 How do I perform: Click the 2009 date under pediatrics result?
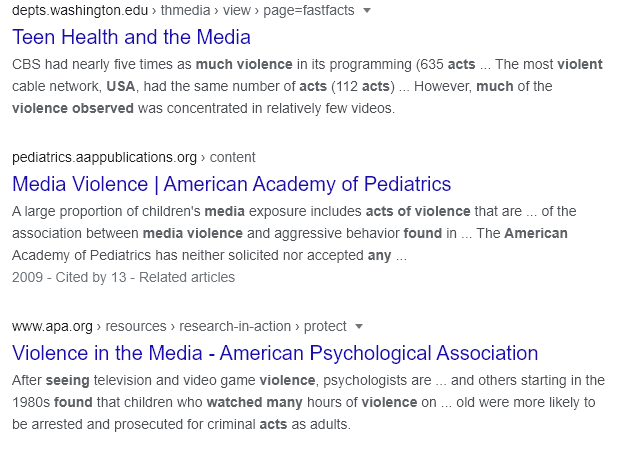point(27,277)
